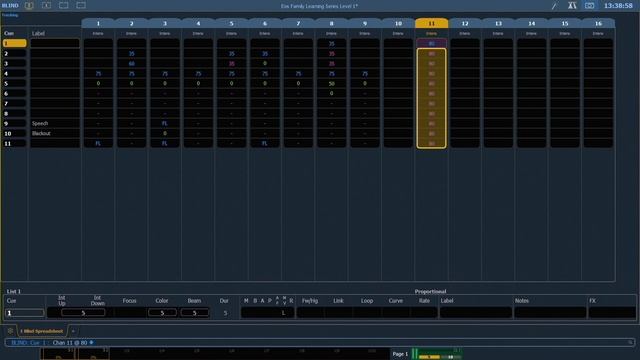Select cue 11 row number
640x360 pixels.
(14, 143)
